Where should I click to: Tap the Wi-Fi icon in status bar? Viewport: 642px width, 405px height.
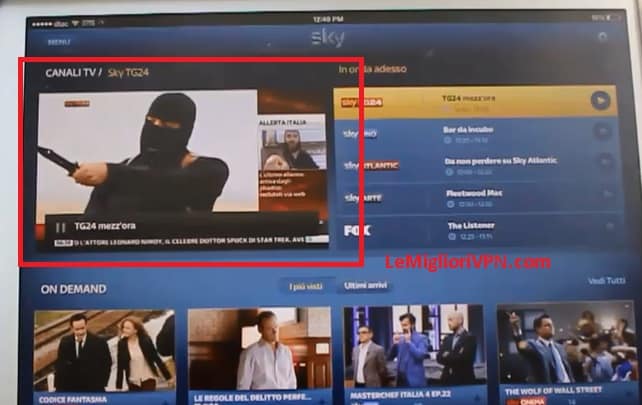click(x=75, y=24)
